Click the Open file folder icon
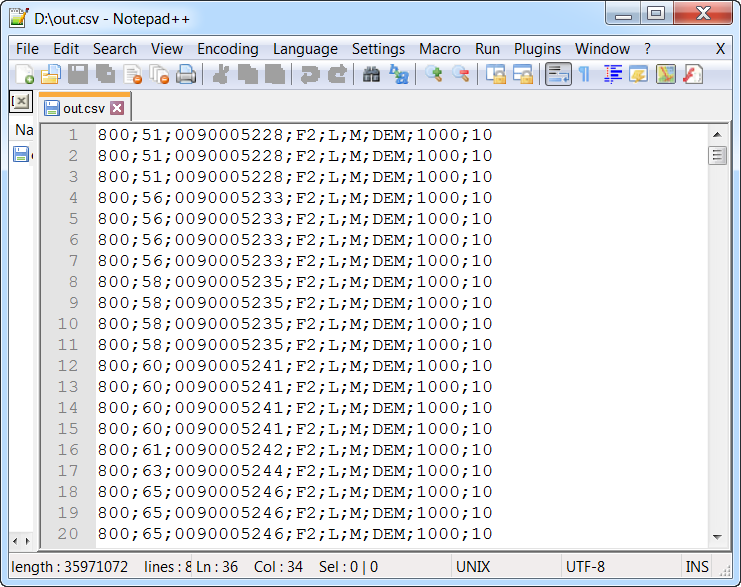This screenshot has height=587, width=741. (51, 75)
